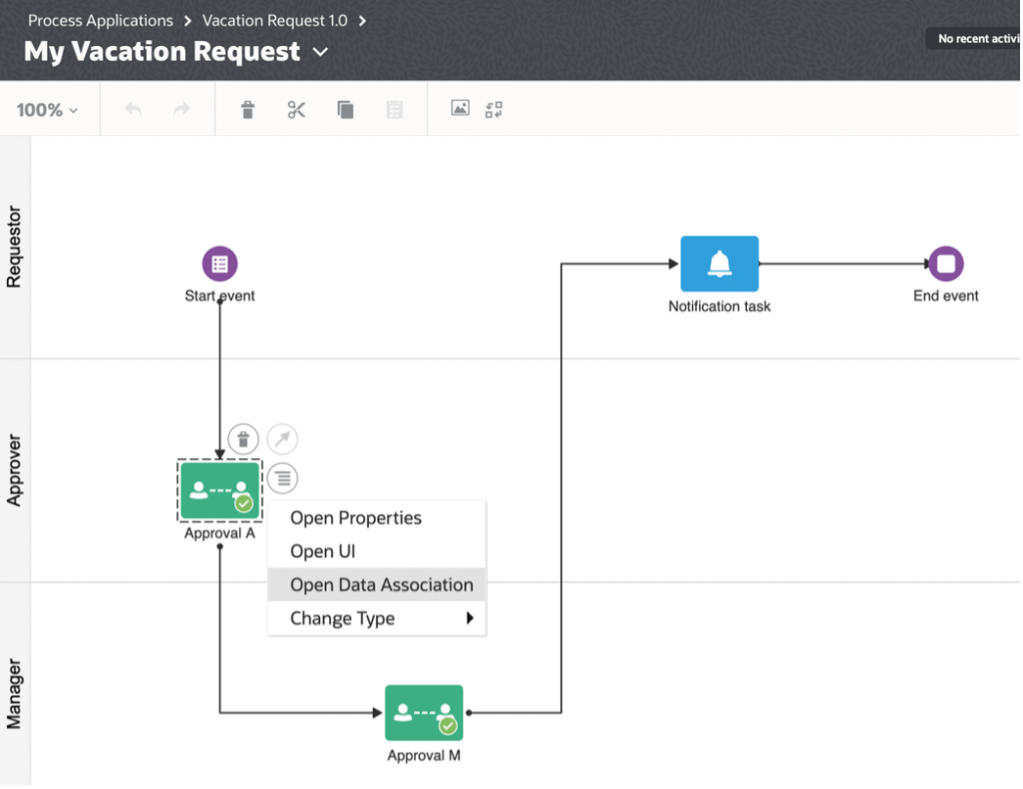Viewport: 1023px width, 789px height.
Task: Choose Open Properties from context menu
Action: click(356, 518)
